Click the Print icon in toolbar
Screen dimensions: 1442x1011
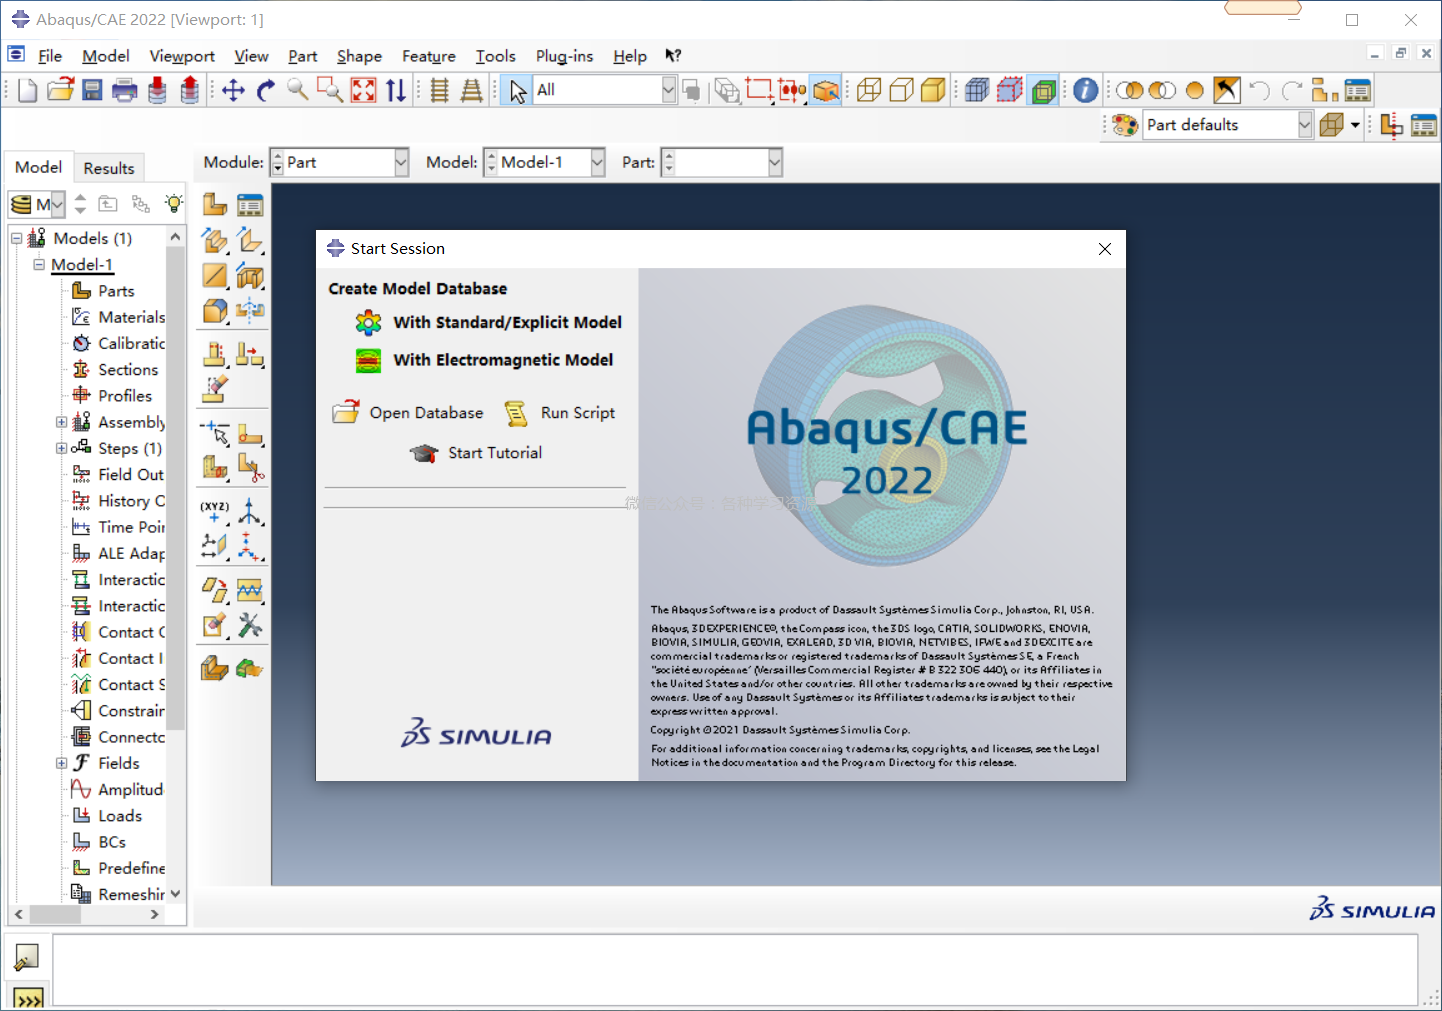pos(125,91)
